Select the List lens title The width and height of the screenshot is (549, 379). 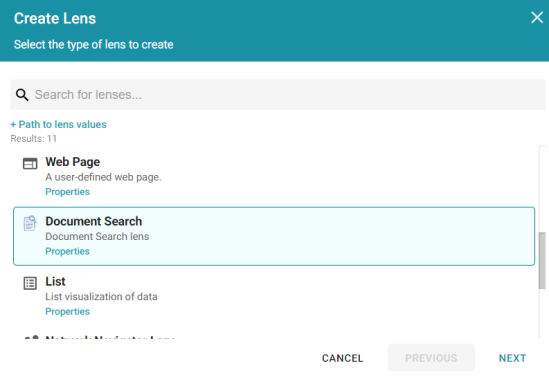pyautogui.click(x=55, y=281)
